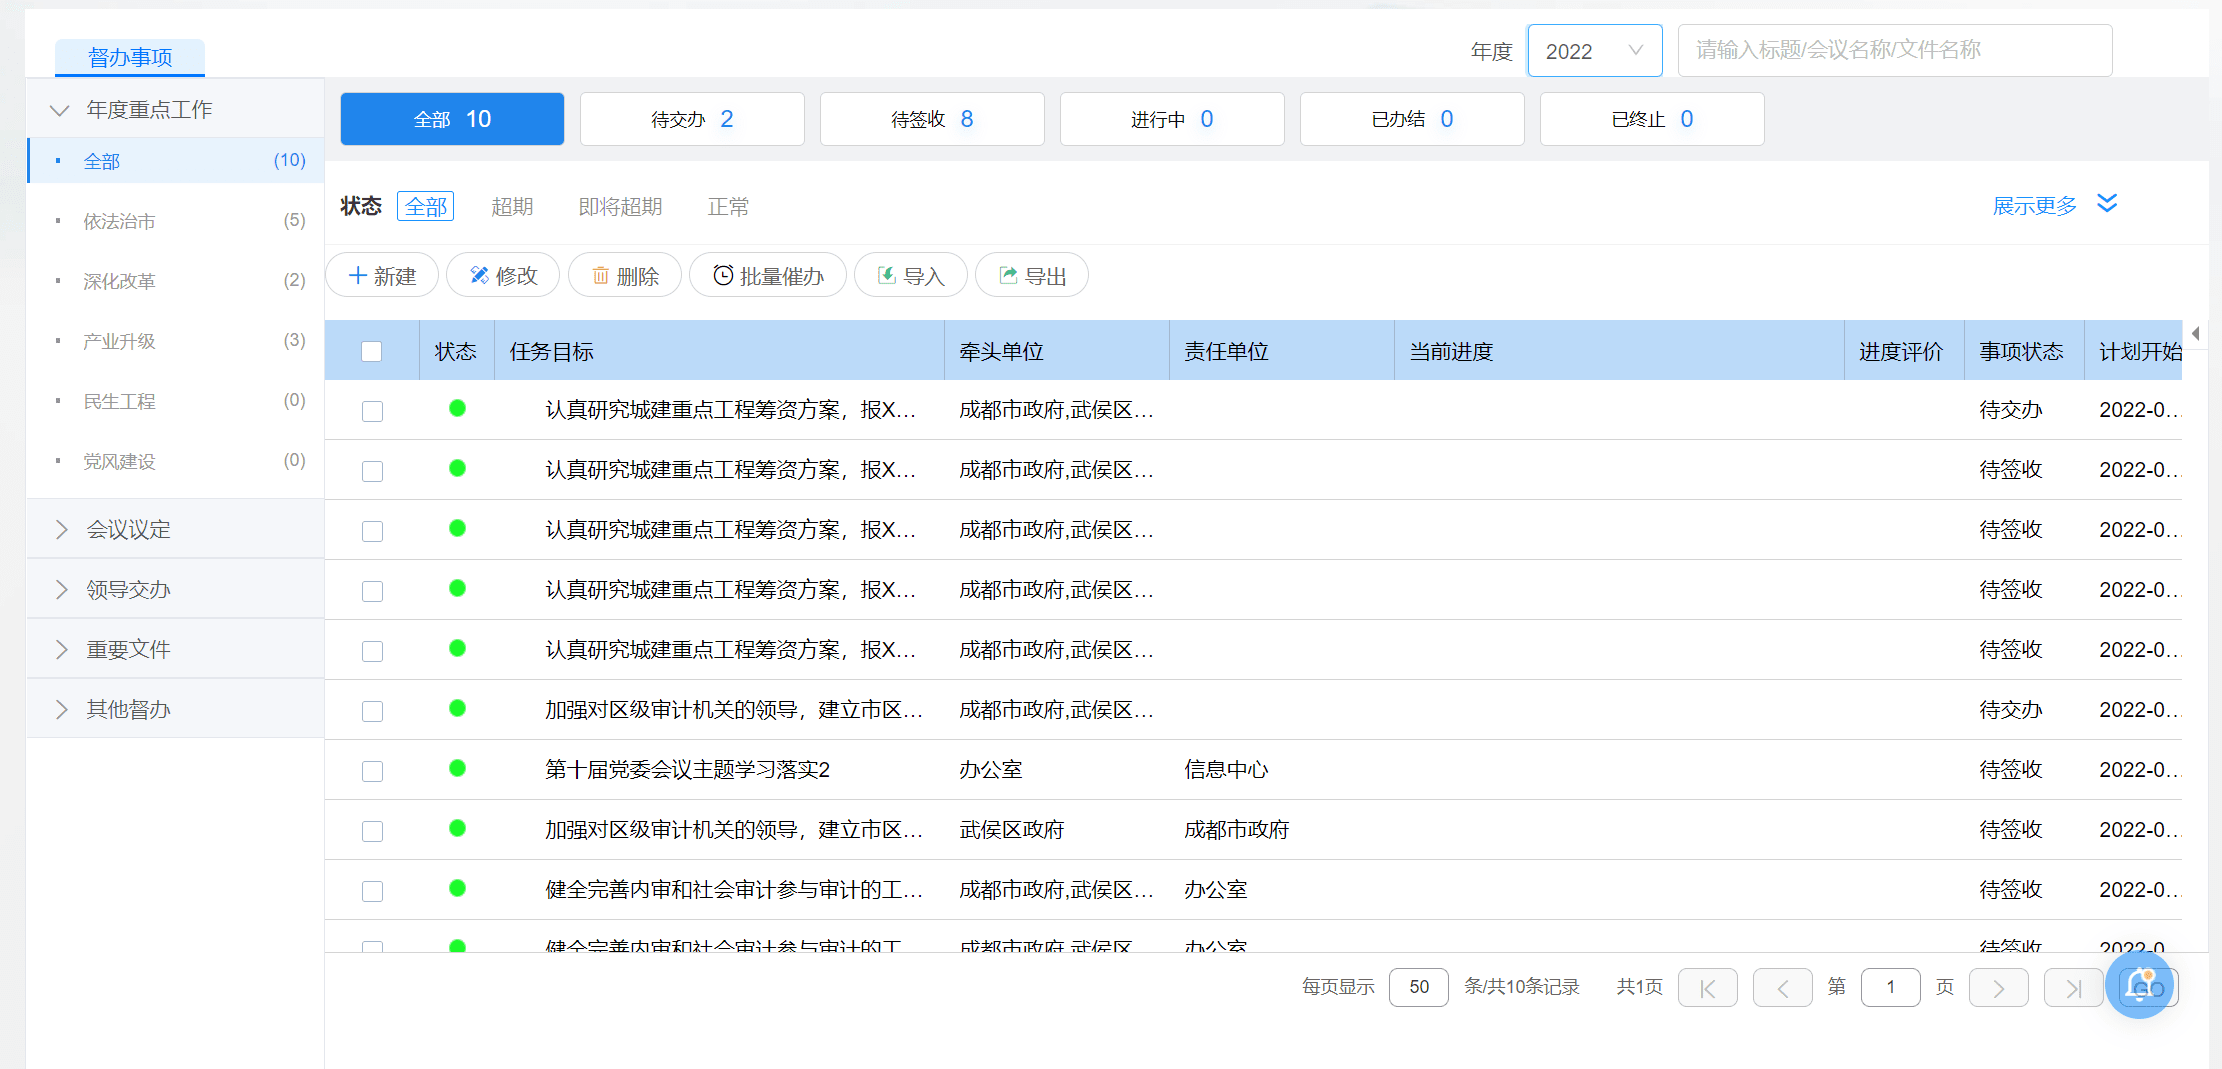
Task: Open the 年度 2022 dropdown
Action: [x=1594, y=51]
